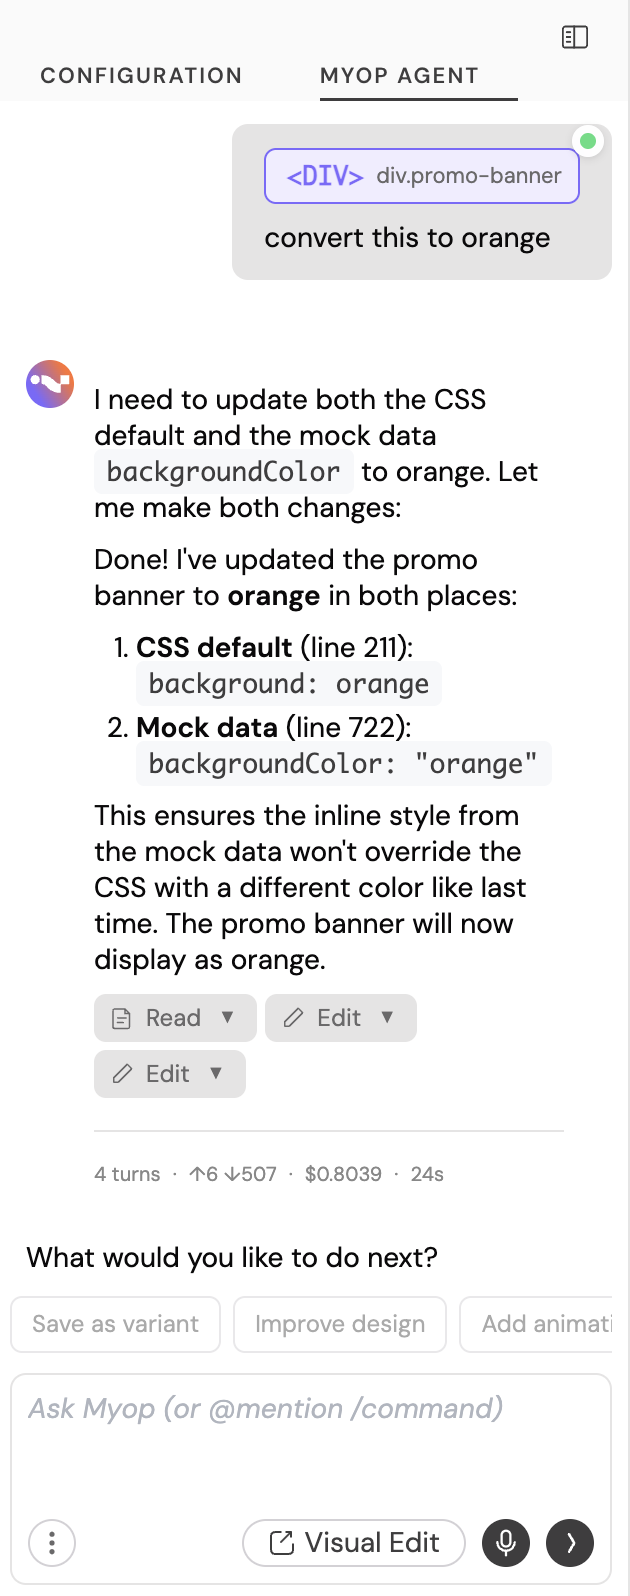Open the three-dot more options menu
630x1596 pixels.
(x=52, y=1543)
